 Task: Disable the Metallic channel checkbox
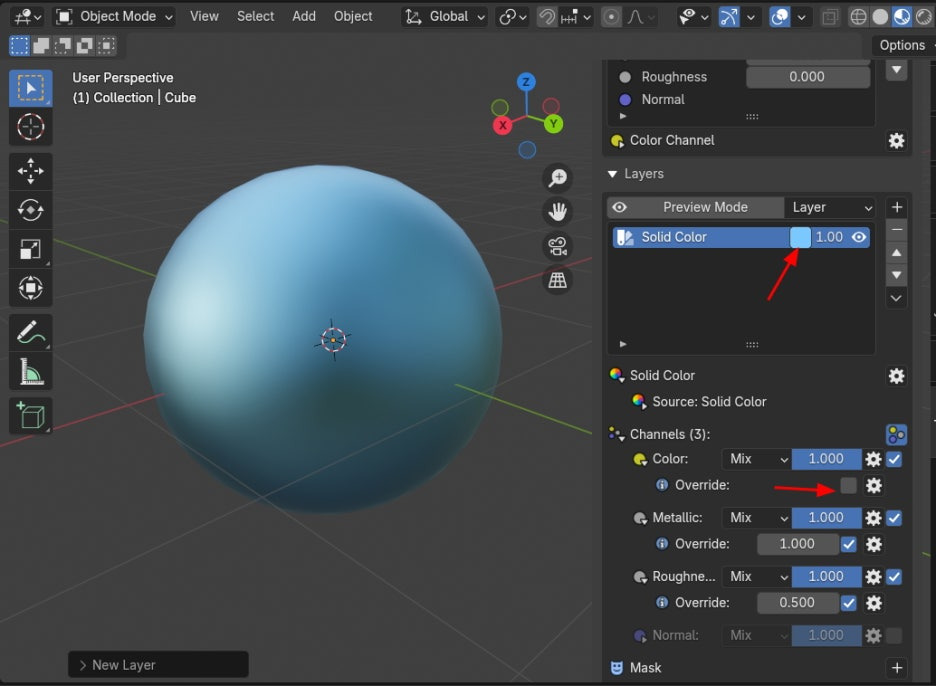tap(894, 518)
